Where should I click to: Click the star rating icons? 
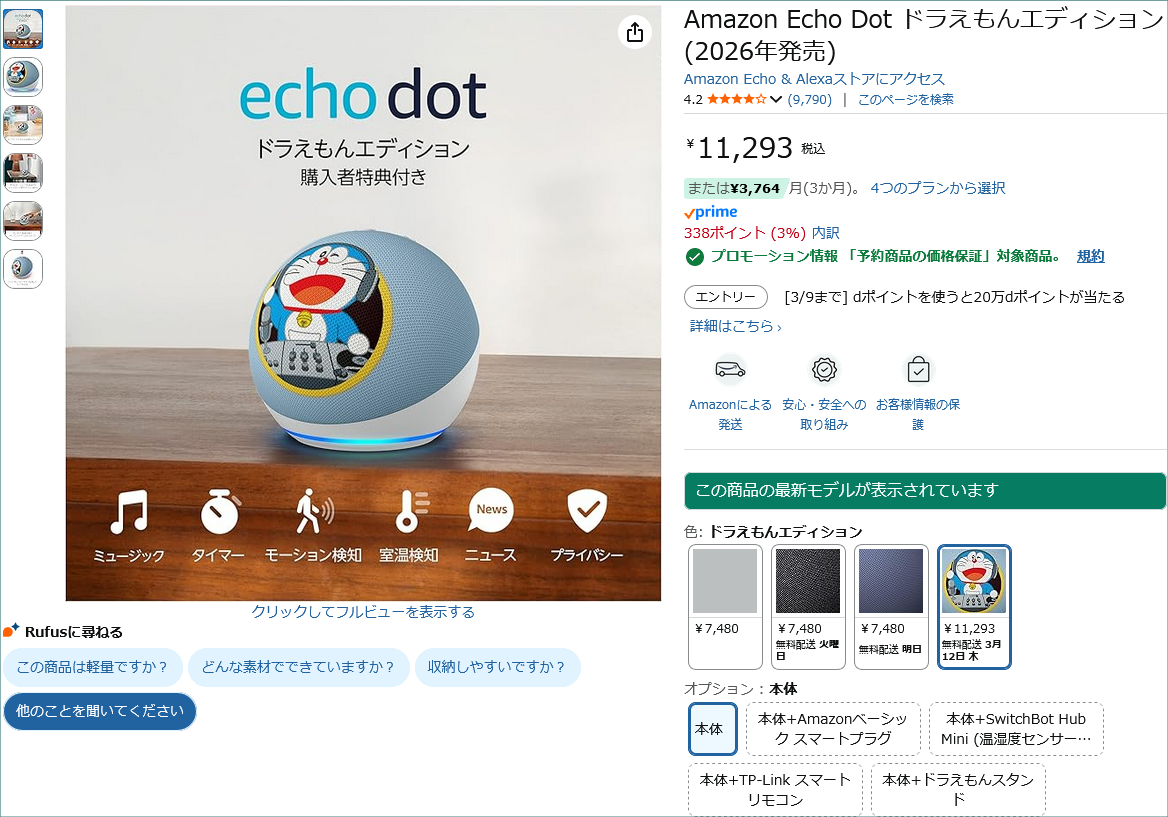pyautogui.click(x=736, y=99)
